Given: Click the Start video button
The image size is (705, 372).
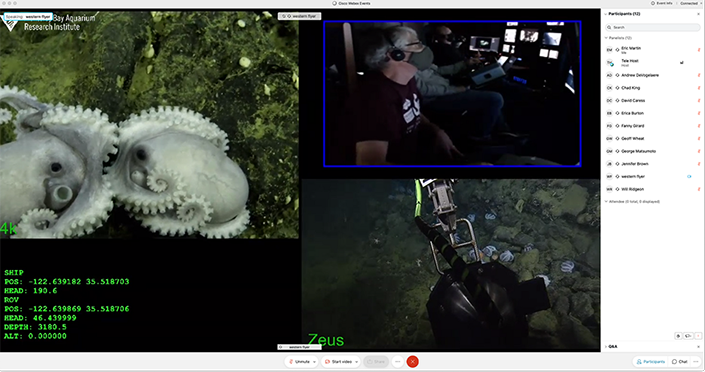Looking at the screenshot, I should click(339, 362).
